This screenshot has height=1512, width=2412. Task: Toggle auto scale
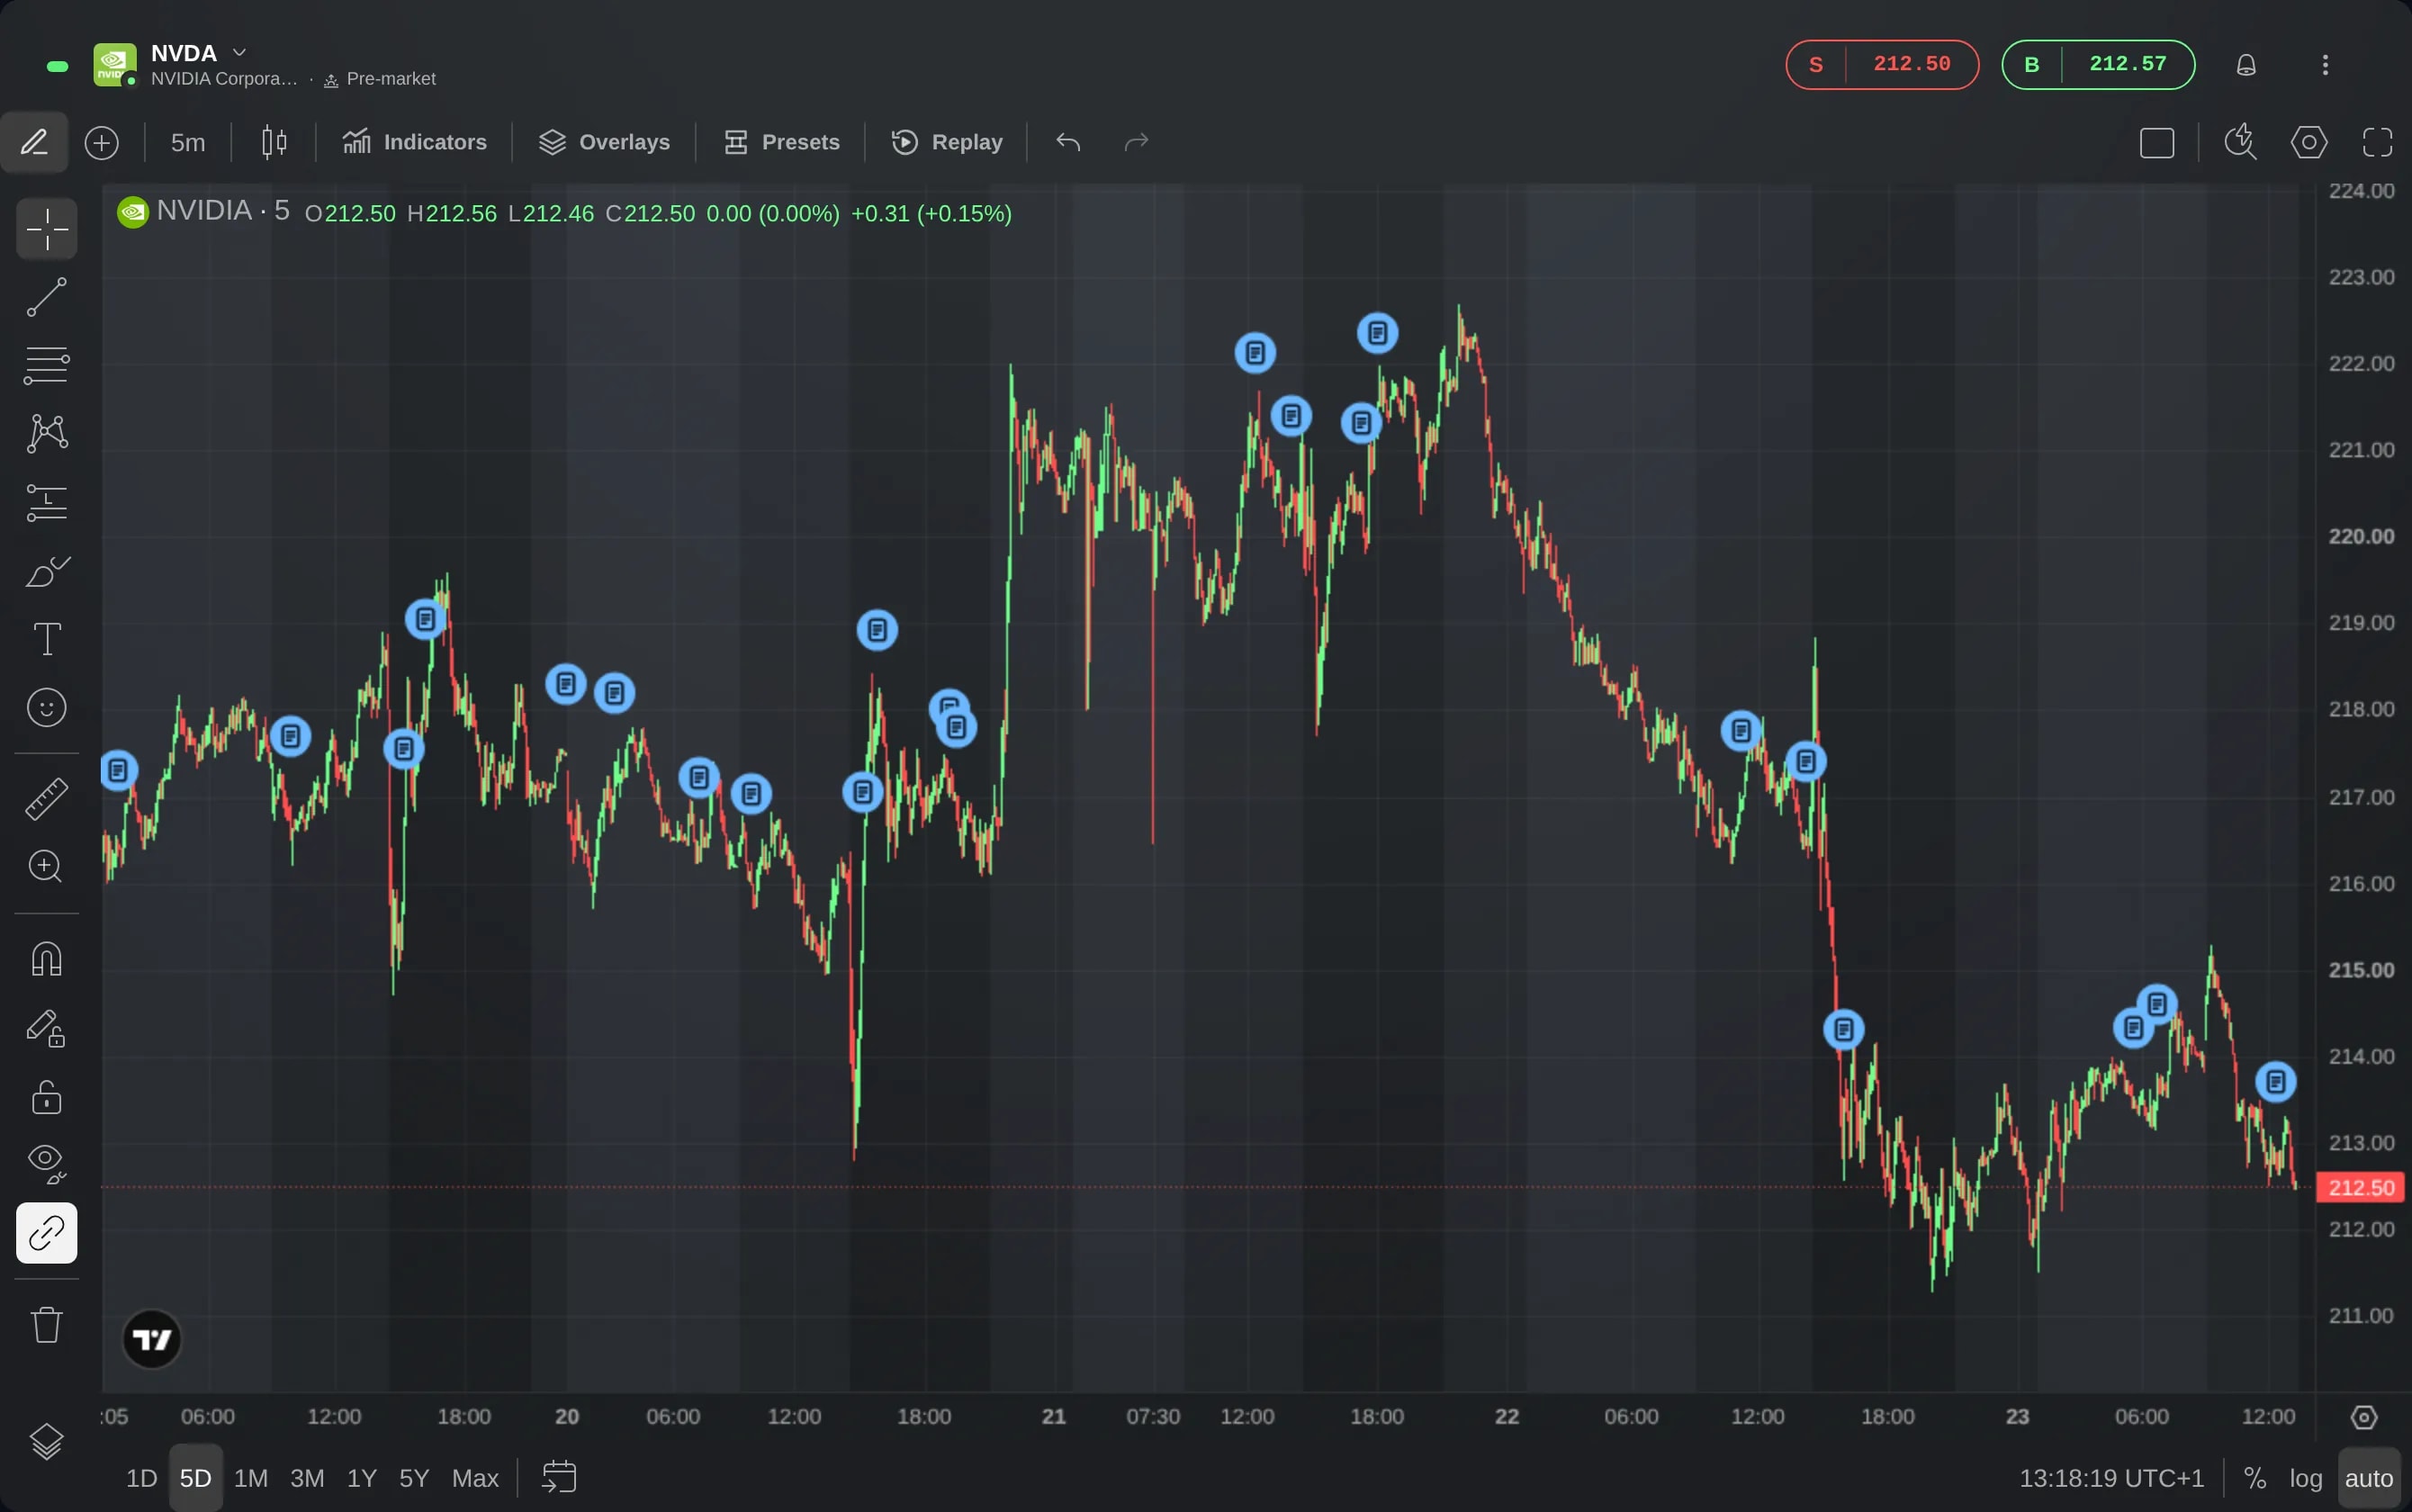click(x=2369, y=1478)
